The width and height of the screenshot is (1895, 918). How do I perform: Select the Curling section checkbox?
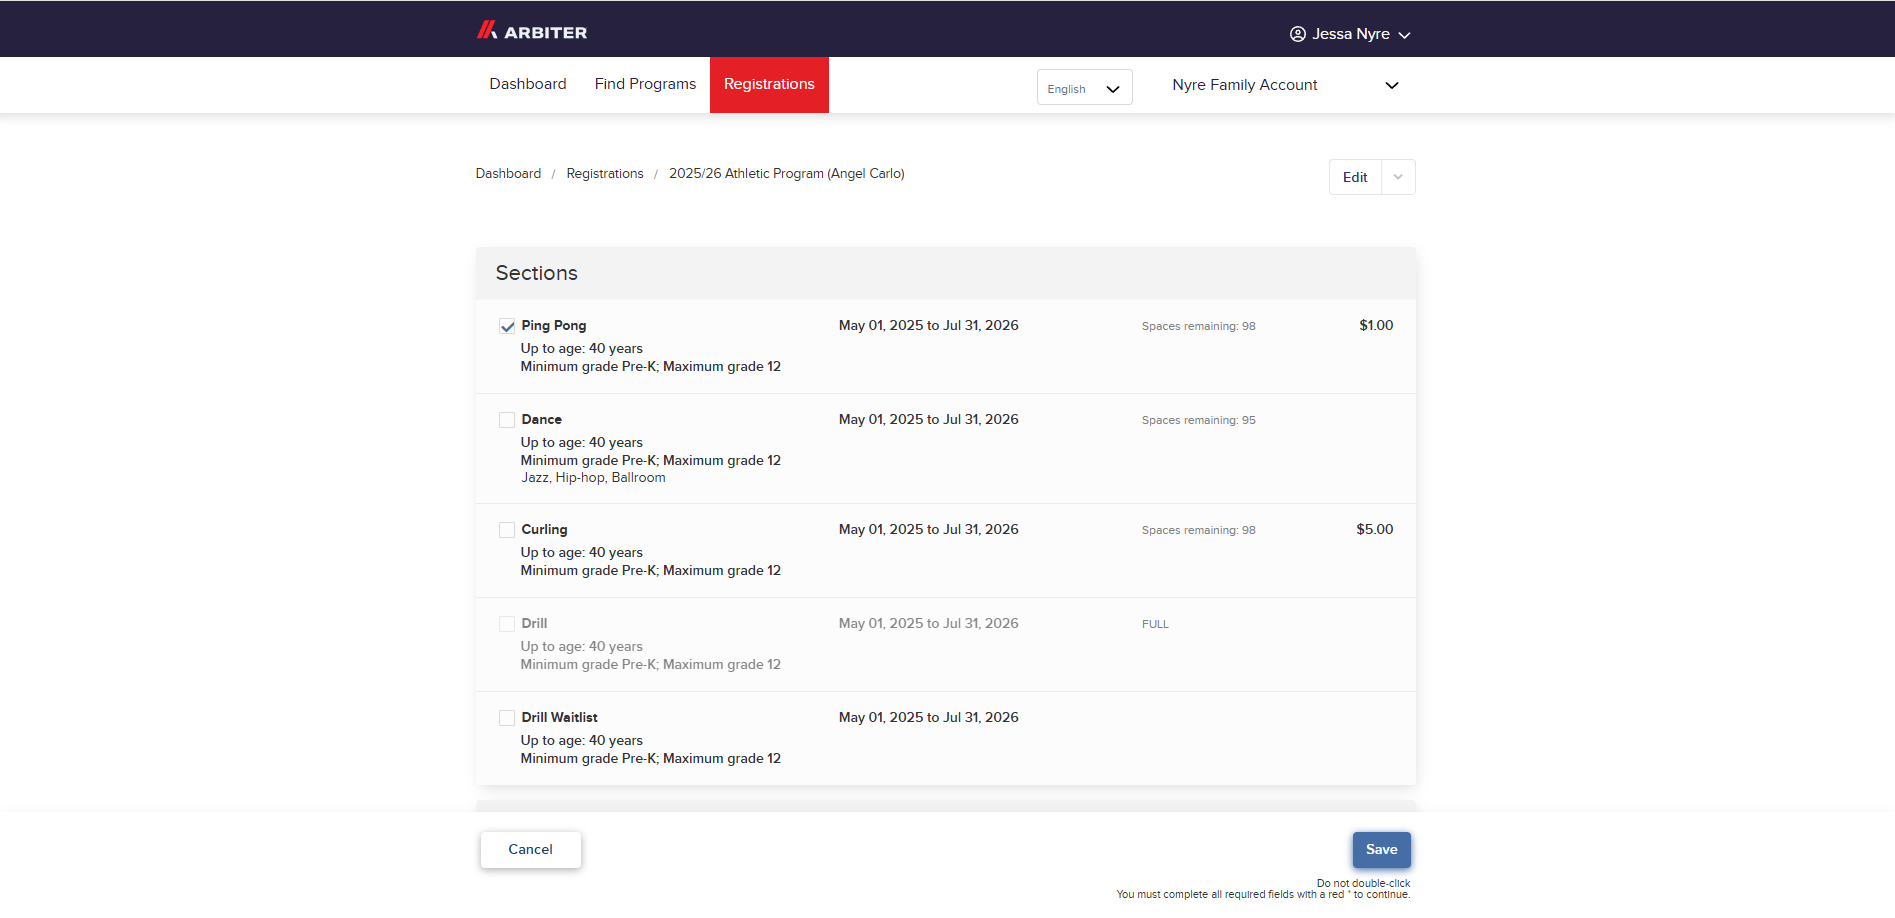[507, 530]
